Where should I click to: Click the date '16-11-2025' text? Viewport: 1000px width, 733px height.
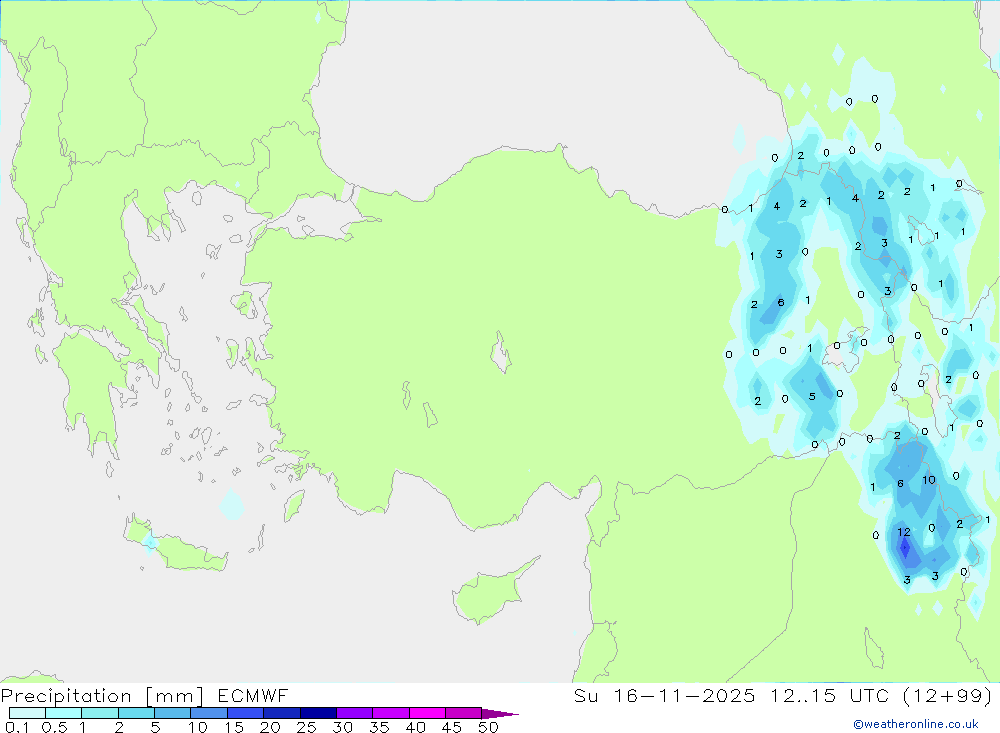tap(684, 695)
